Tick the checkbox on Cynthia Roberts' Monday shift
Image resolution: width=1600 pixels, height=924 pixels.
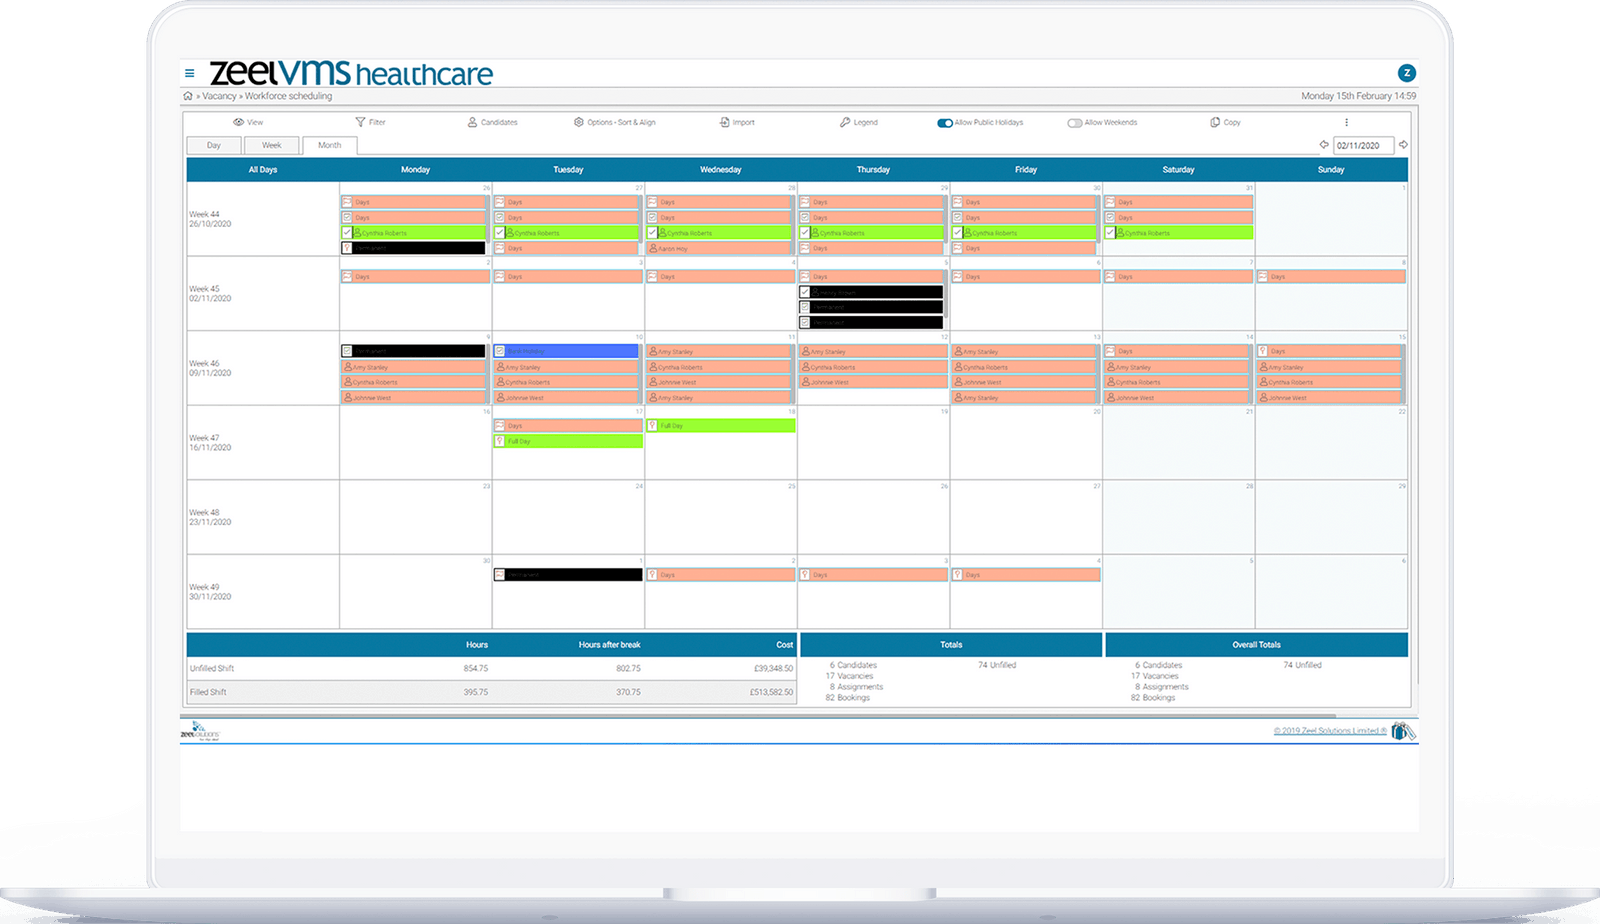click(348, 232)
